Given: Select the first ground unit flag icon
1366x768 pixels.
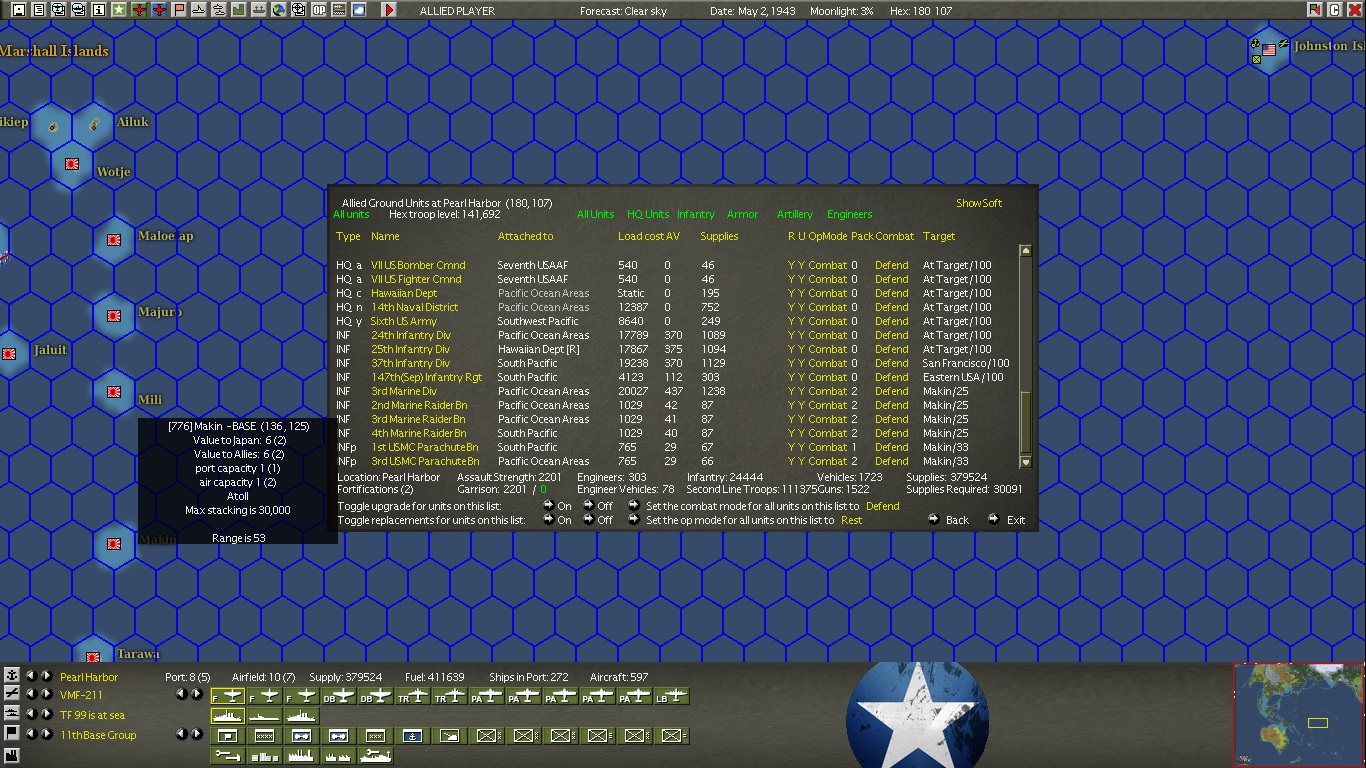Looking at the screenshot, I should tap(227, 736).
